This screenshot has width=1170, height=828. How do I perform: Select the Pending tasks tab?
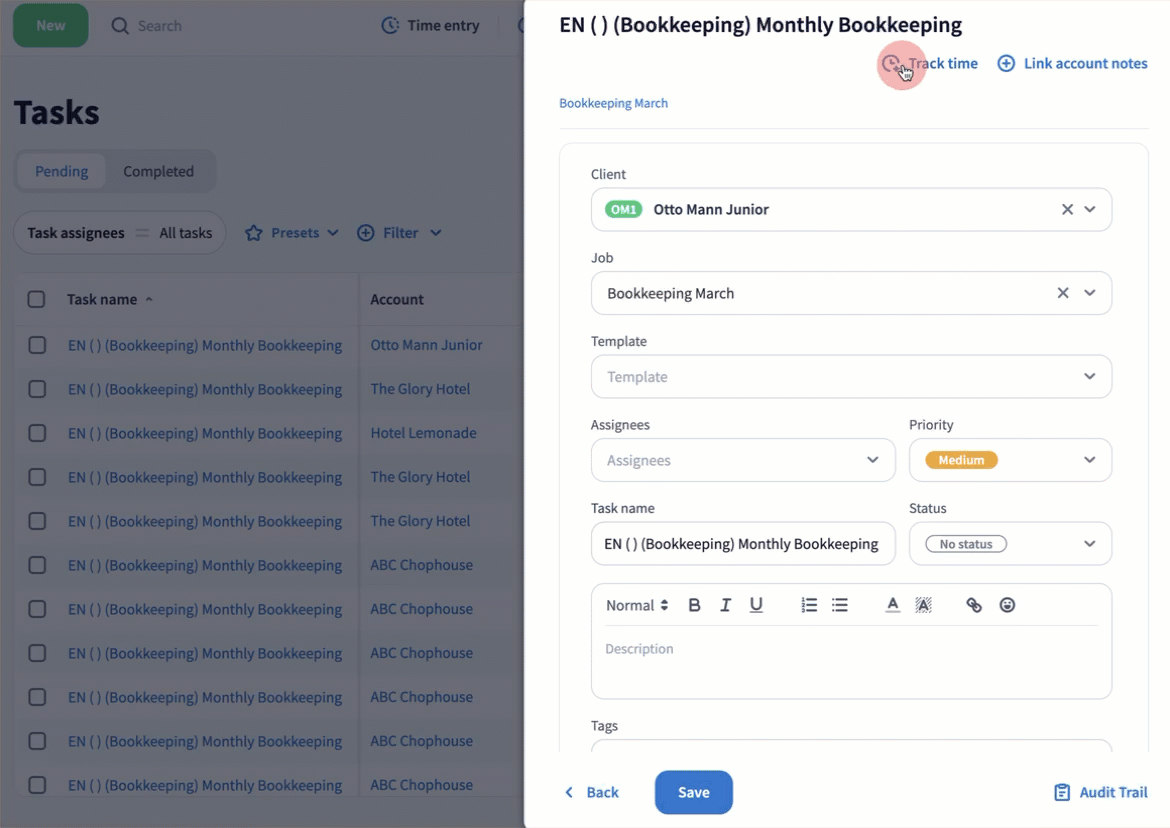coord(62,171)
